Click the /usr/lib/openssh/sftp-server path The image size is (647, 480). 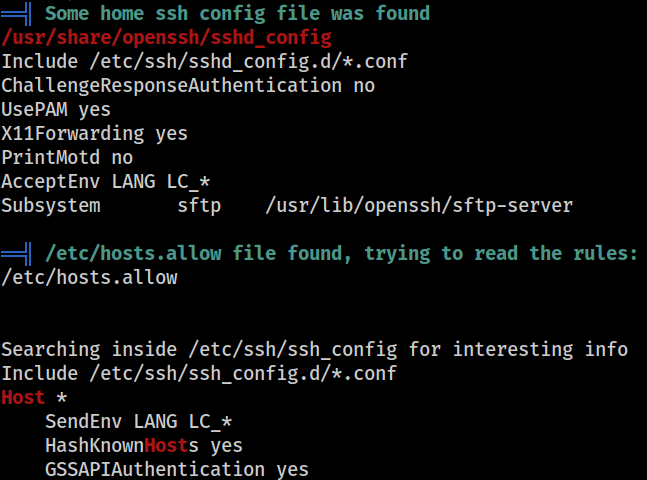[419, 206]
